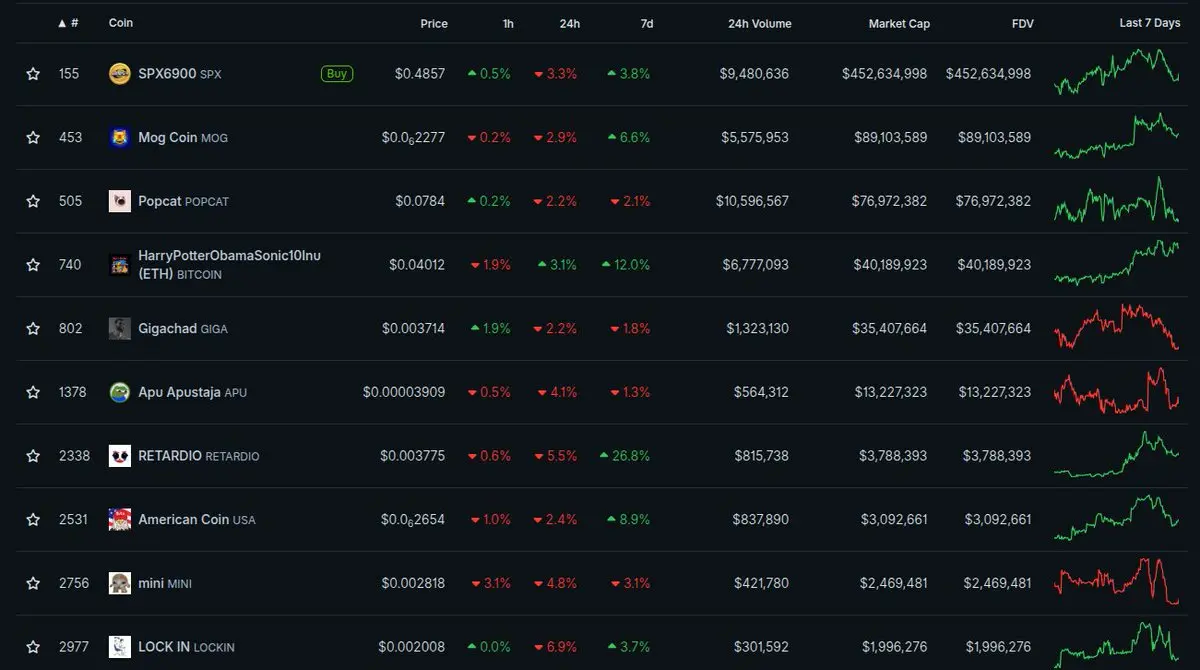Click the Buy button for SPX6900
The image size is (1200, 670).
coord(337,73)
